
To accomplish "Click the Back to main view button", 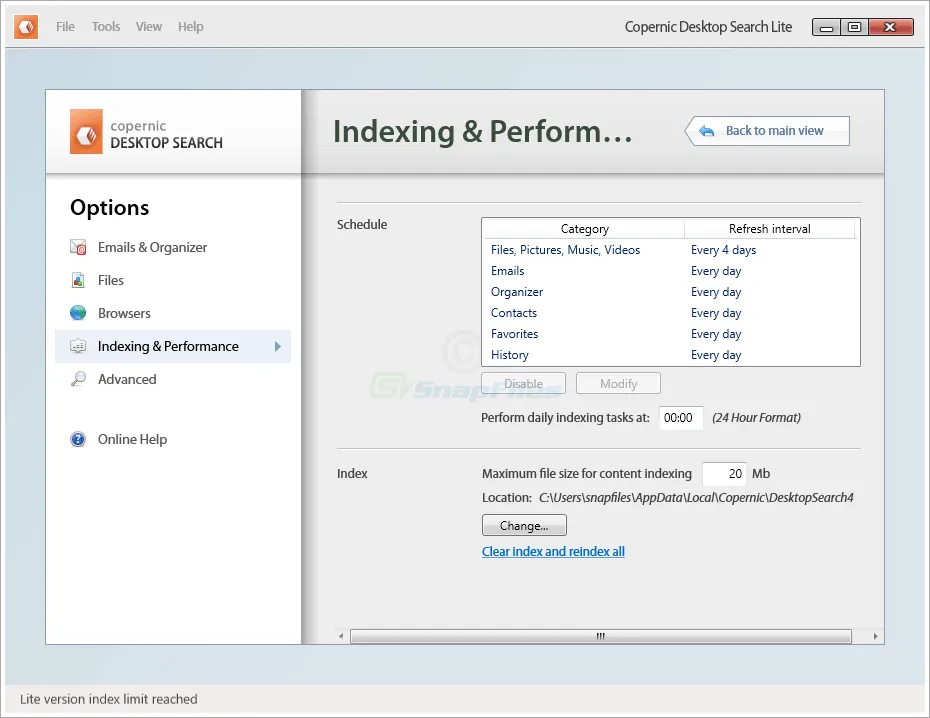I will [767, 130].
